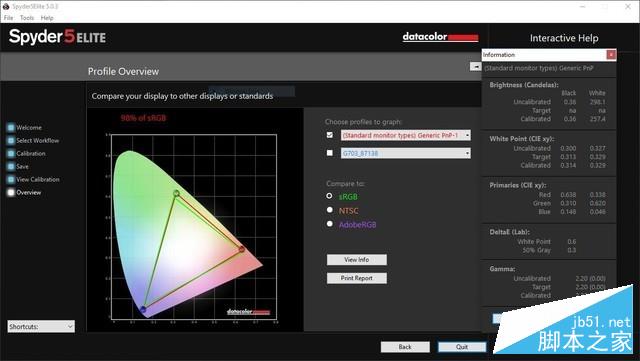The width and height of the screenshot is (640, 361).
Task: Click the Spyder5Elite title bar app icon
Action: coord(6,7)
